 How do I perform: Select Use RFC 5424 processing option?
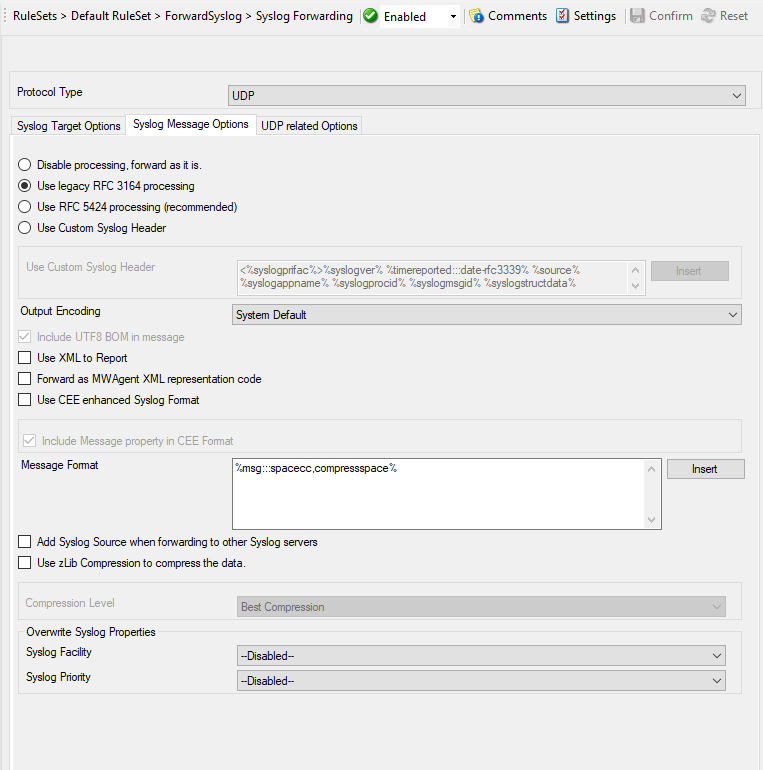point(25,207)
